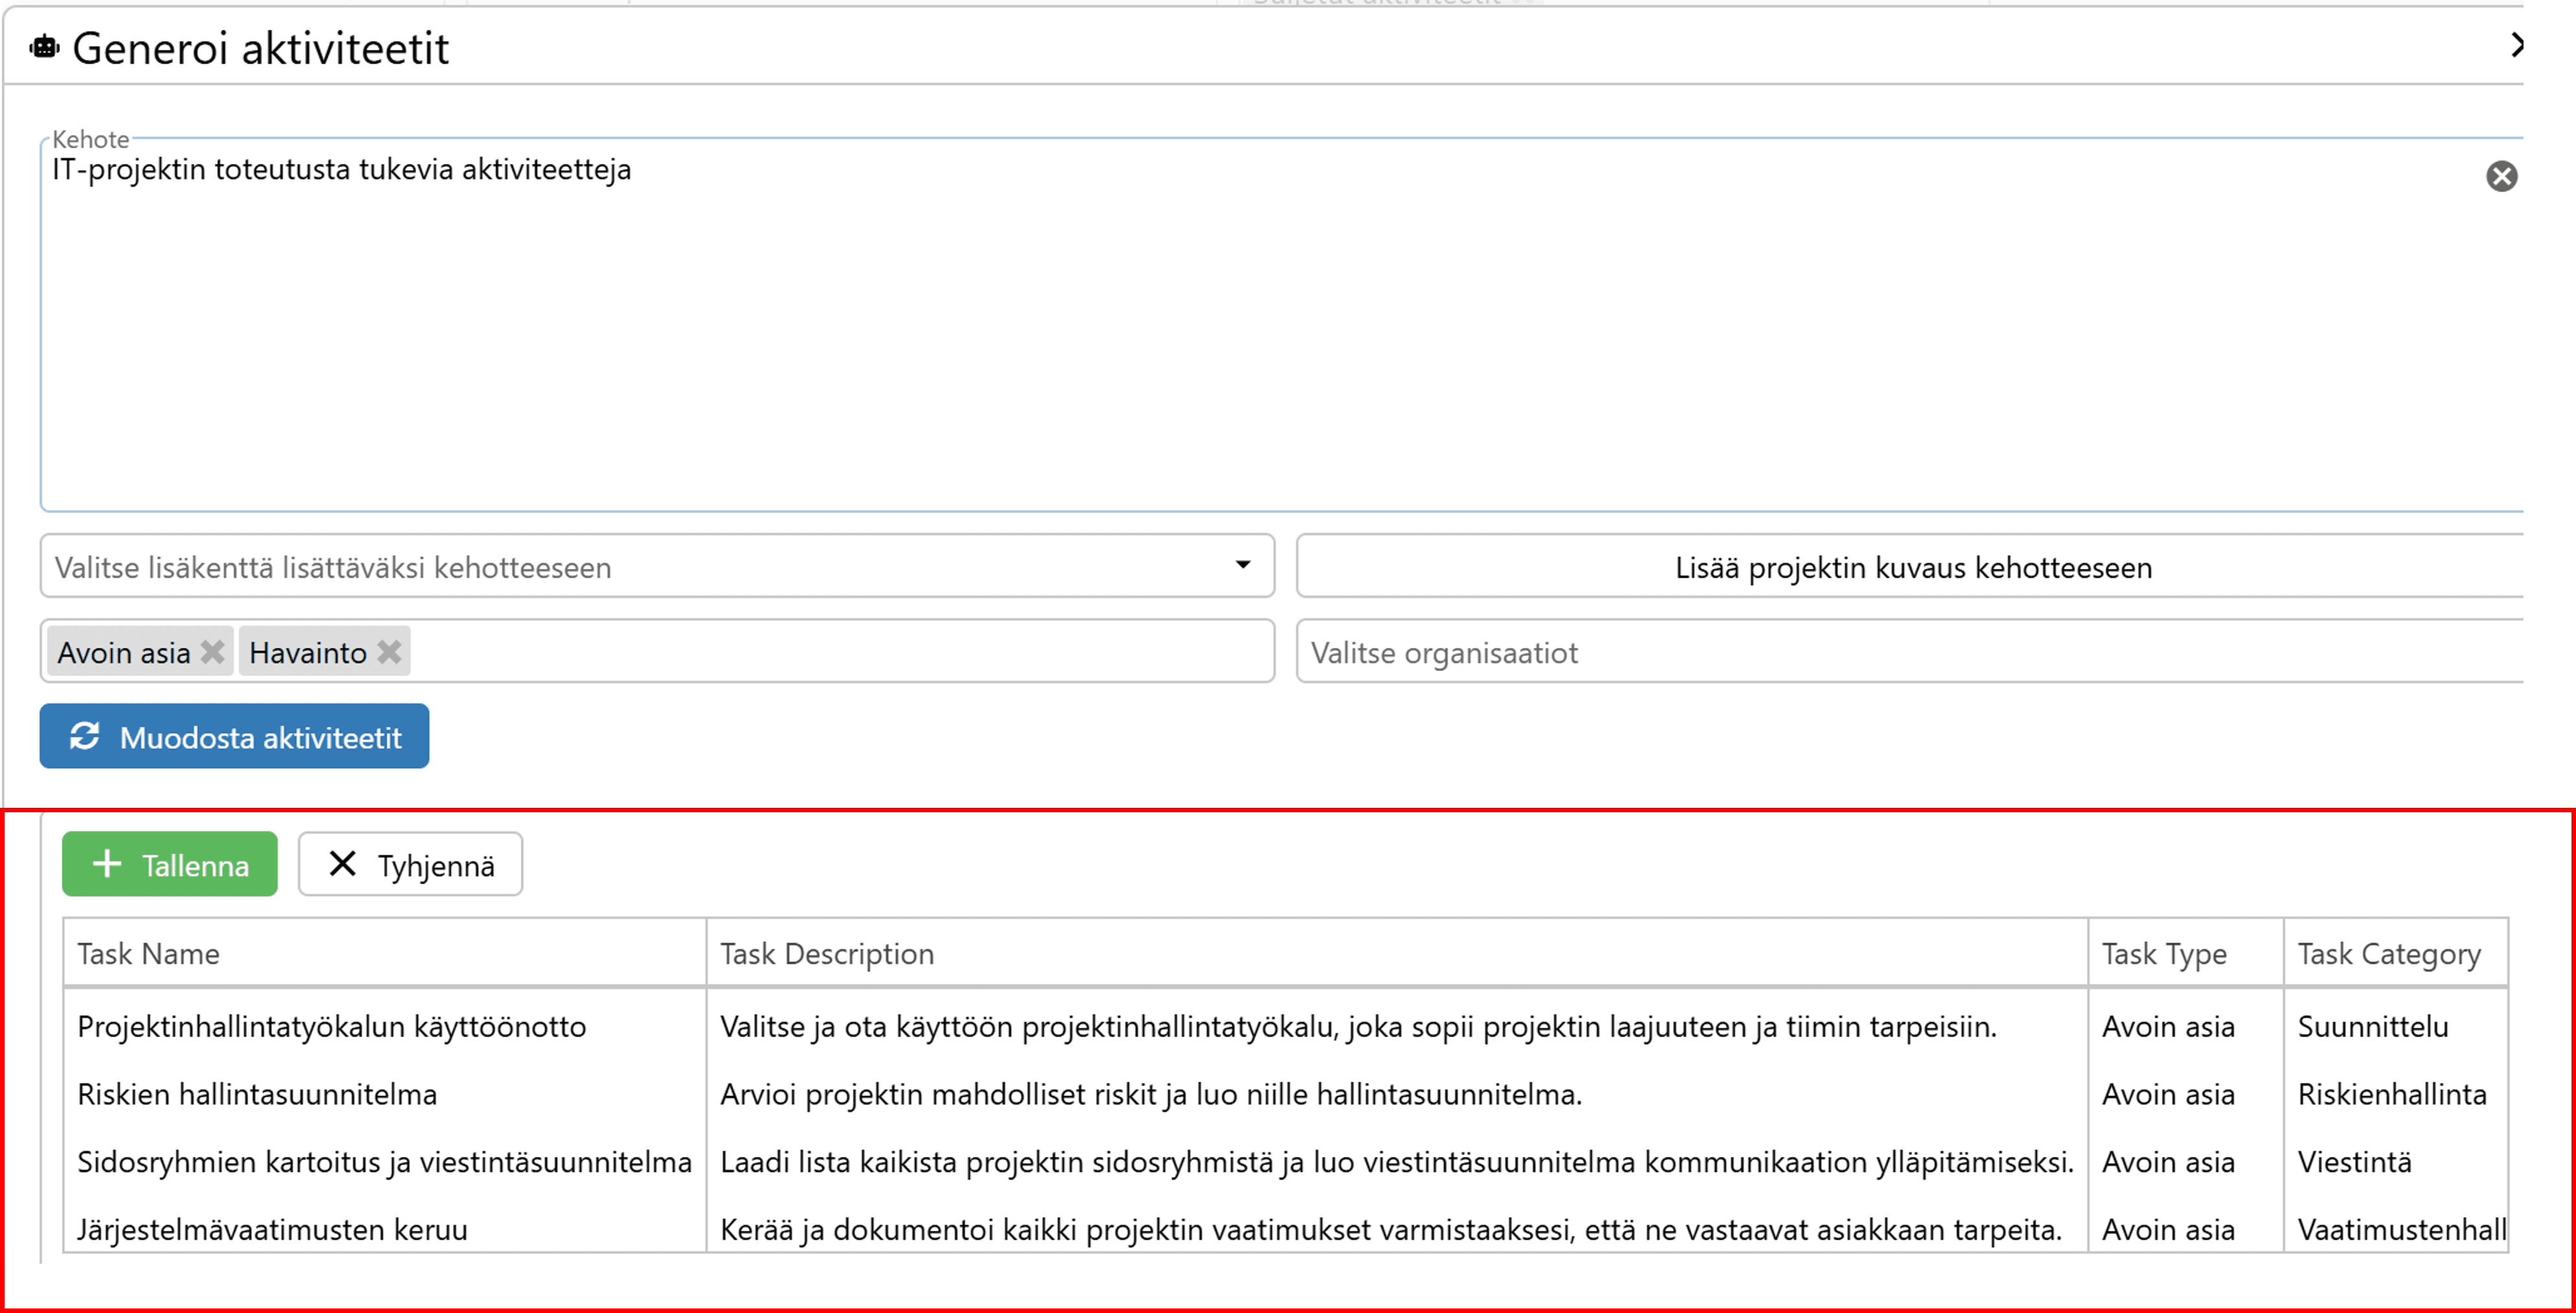
Task: Click in the Kehote prompt text area
Action: tap(1200, 330)
